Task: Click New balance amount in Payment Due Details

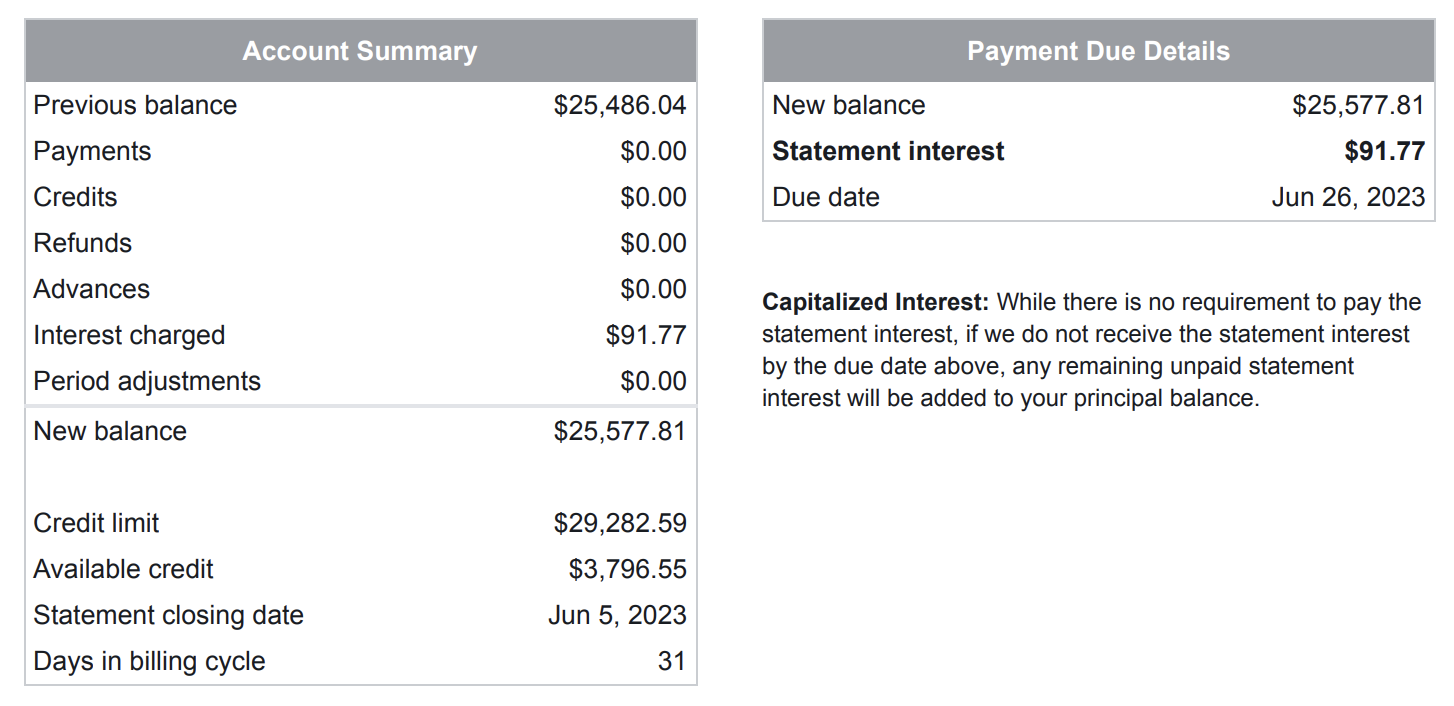Action: 1358,105
